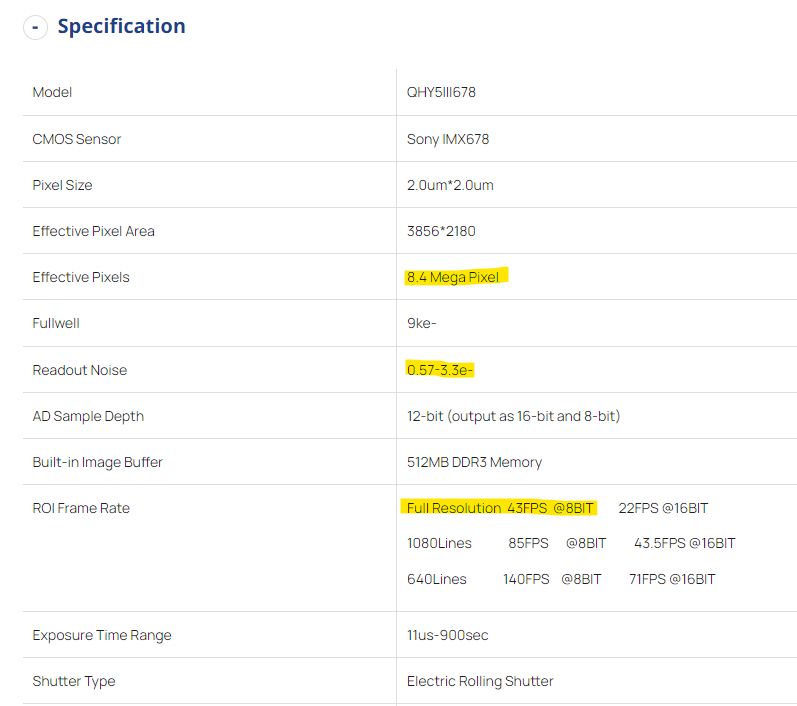797x706 pixels.
Task: Click the highlighted 0.57-3.3e- readout noise
Action: coord(440,370)
